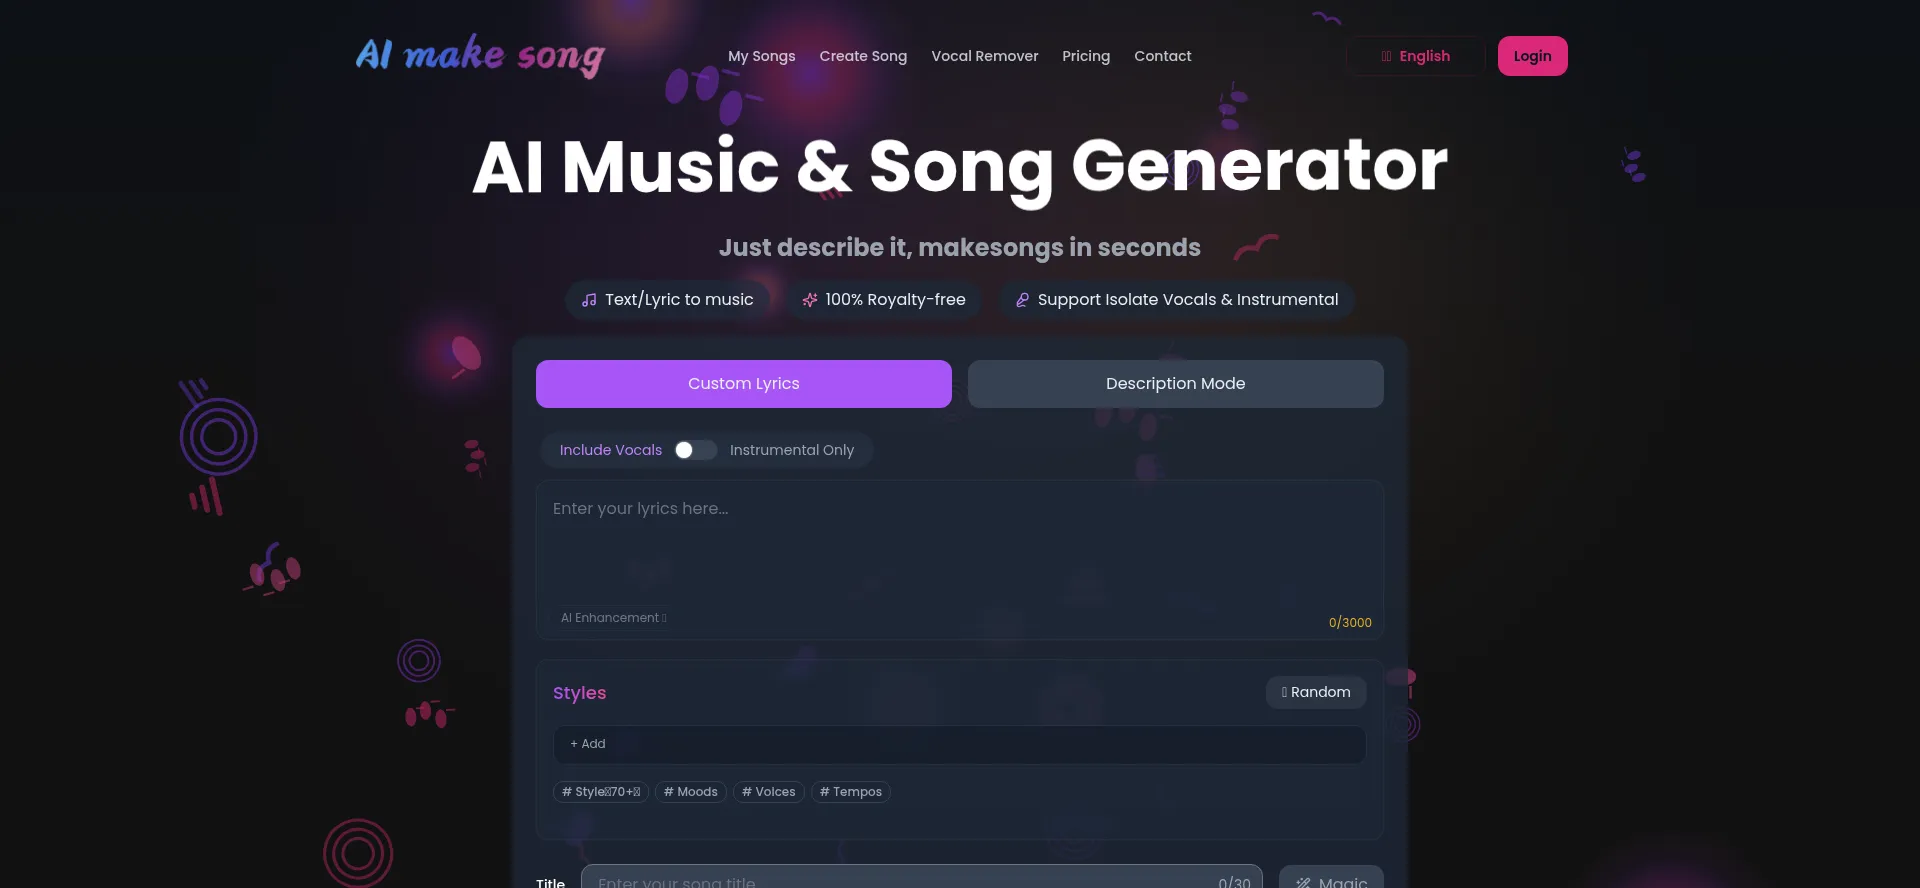Open the English language dropdown
This screenshot has width=1920, height=888.
(1415, 56)
